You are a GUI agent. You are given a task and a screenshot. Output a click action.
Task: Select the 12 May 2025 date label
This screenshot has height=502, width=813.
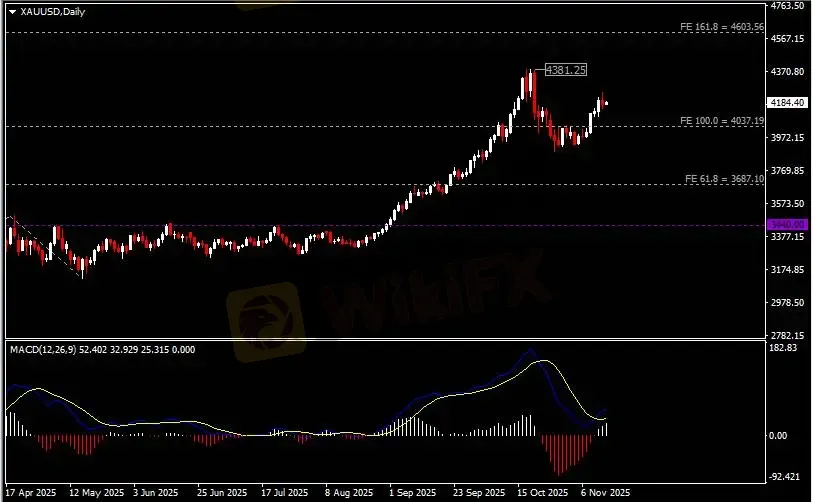pos(96,493)
